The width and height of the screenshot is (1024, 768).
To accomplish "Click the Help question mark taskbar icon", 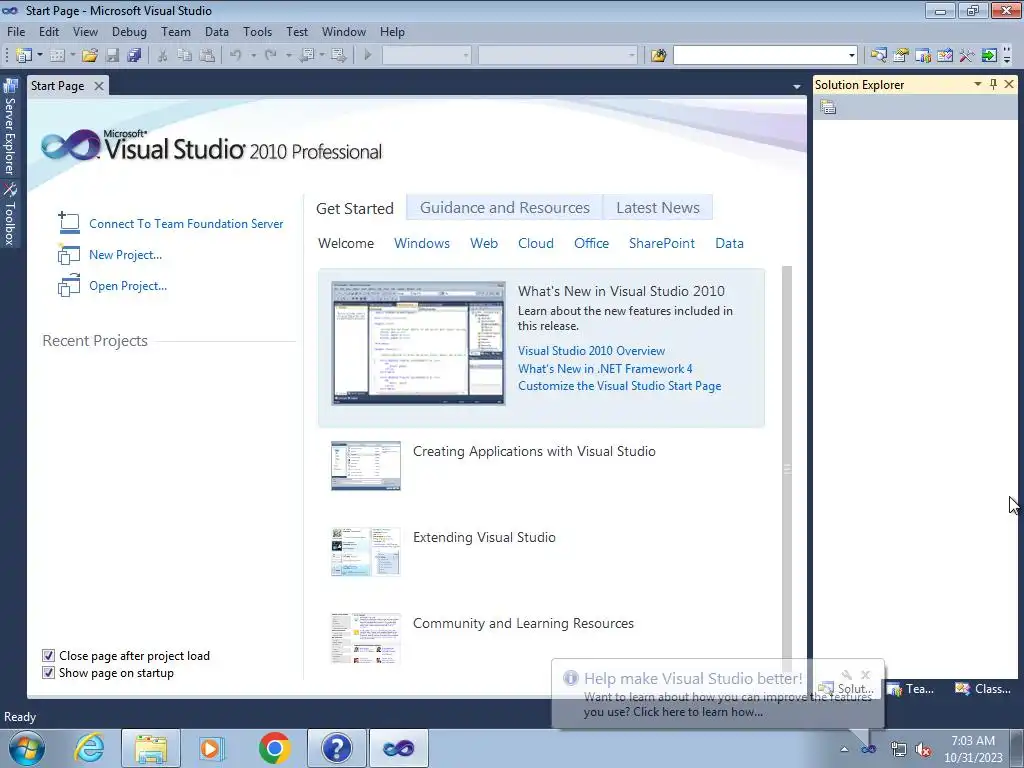I will click(336, 748).
